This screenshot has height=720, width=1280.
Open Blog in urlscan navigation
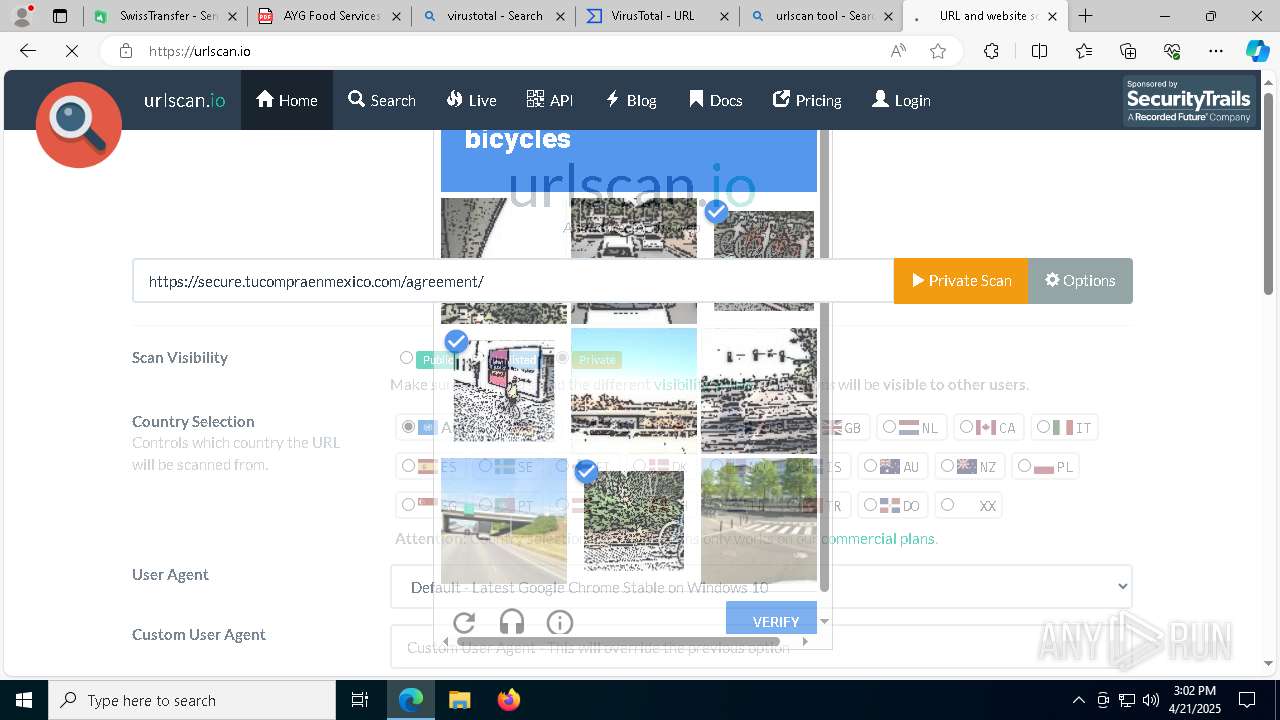point(631,100)
